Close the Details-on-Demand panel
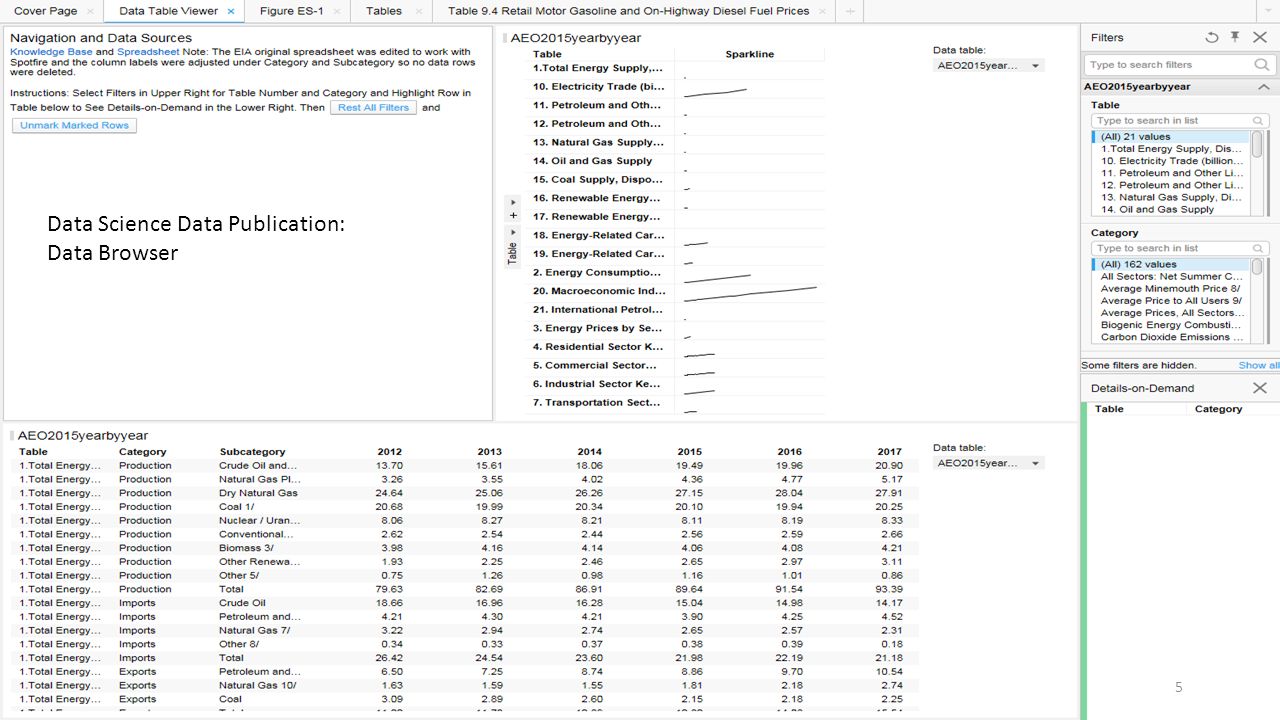 click(x=1260, y=388)
